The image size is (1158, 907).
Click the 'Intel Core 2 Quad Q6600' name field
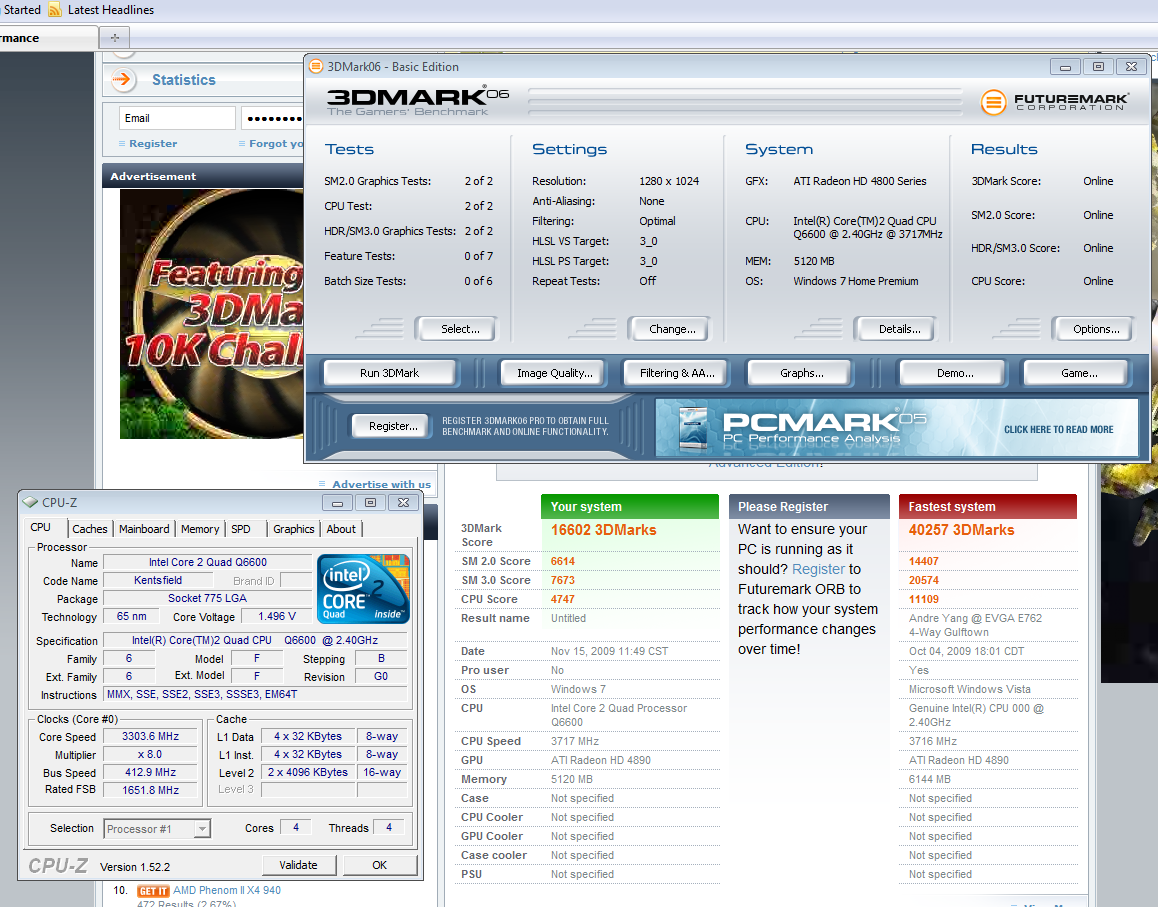(208, 562)
